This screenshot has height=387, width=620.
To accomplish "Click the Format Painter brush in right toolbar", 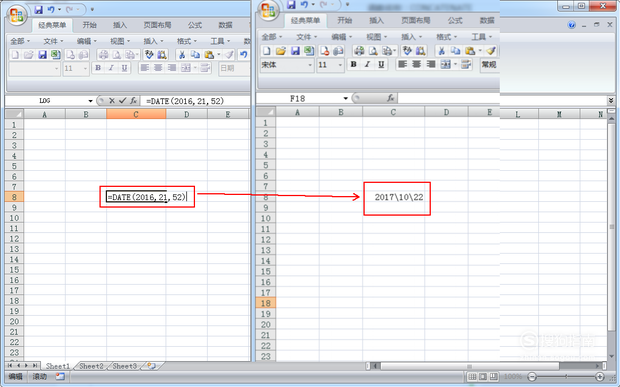I will [x=491, y=51].
